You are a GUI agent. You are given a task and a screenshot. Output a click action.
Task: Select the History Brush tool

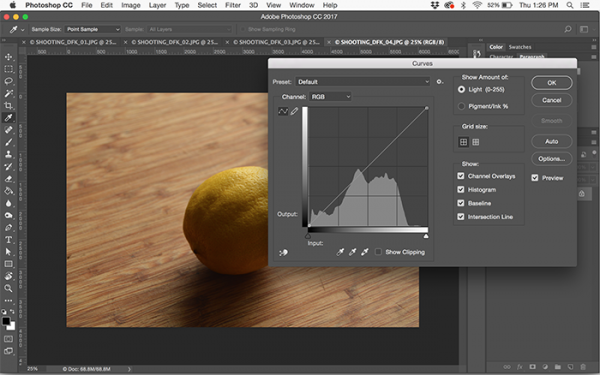pos(8,166)
